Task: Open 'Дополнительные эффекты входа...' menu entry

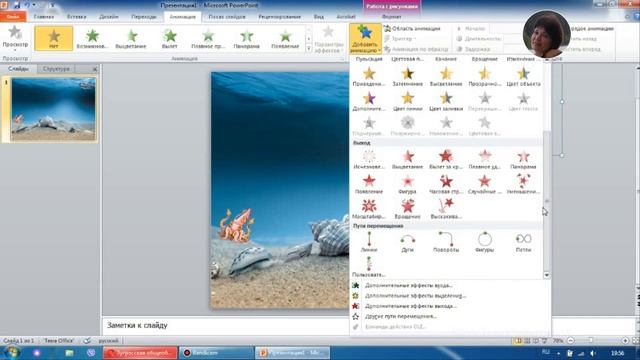Action: click(408, 285)
